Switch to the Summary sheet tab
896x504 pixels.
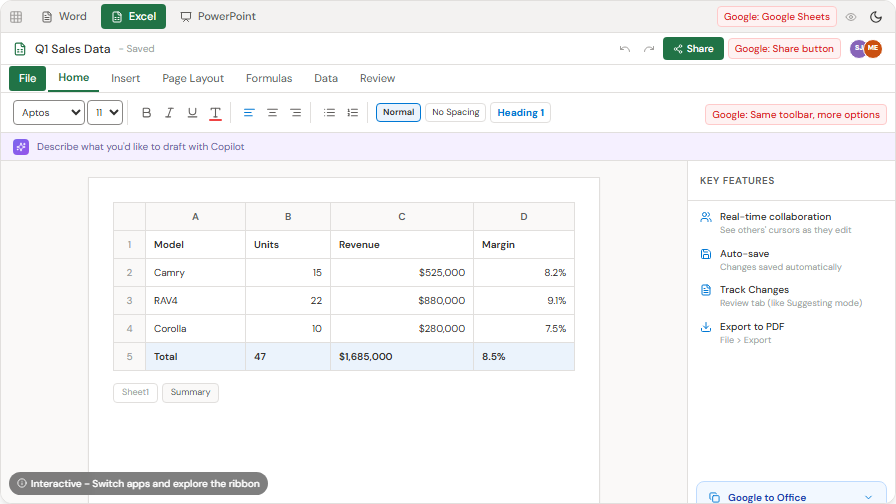(190, 393)
